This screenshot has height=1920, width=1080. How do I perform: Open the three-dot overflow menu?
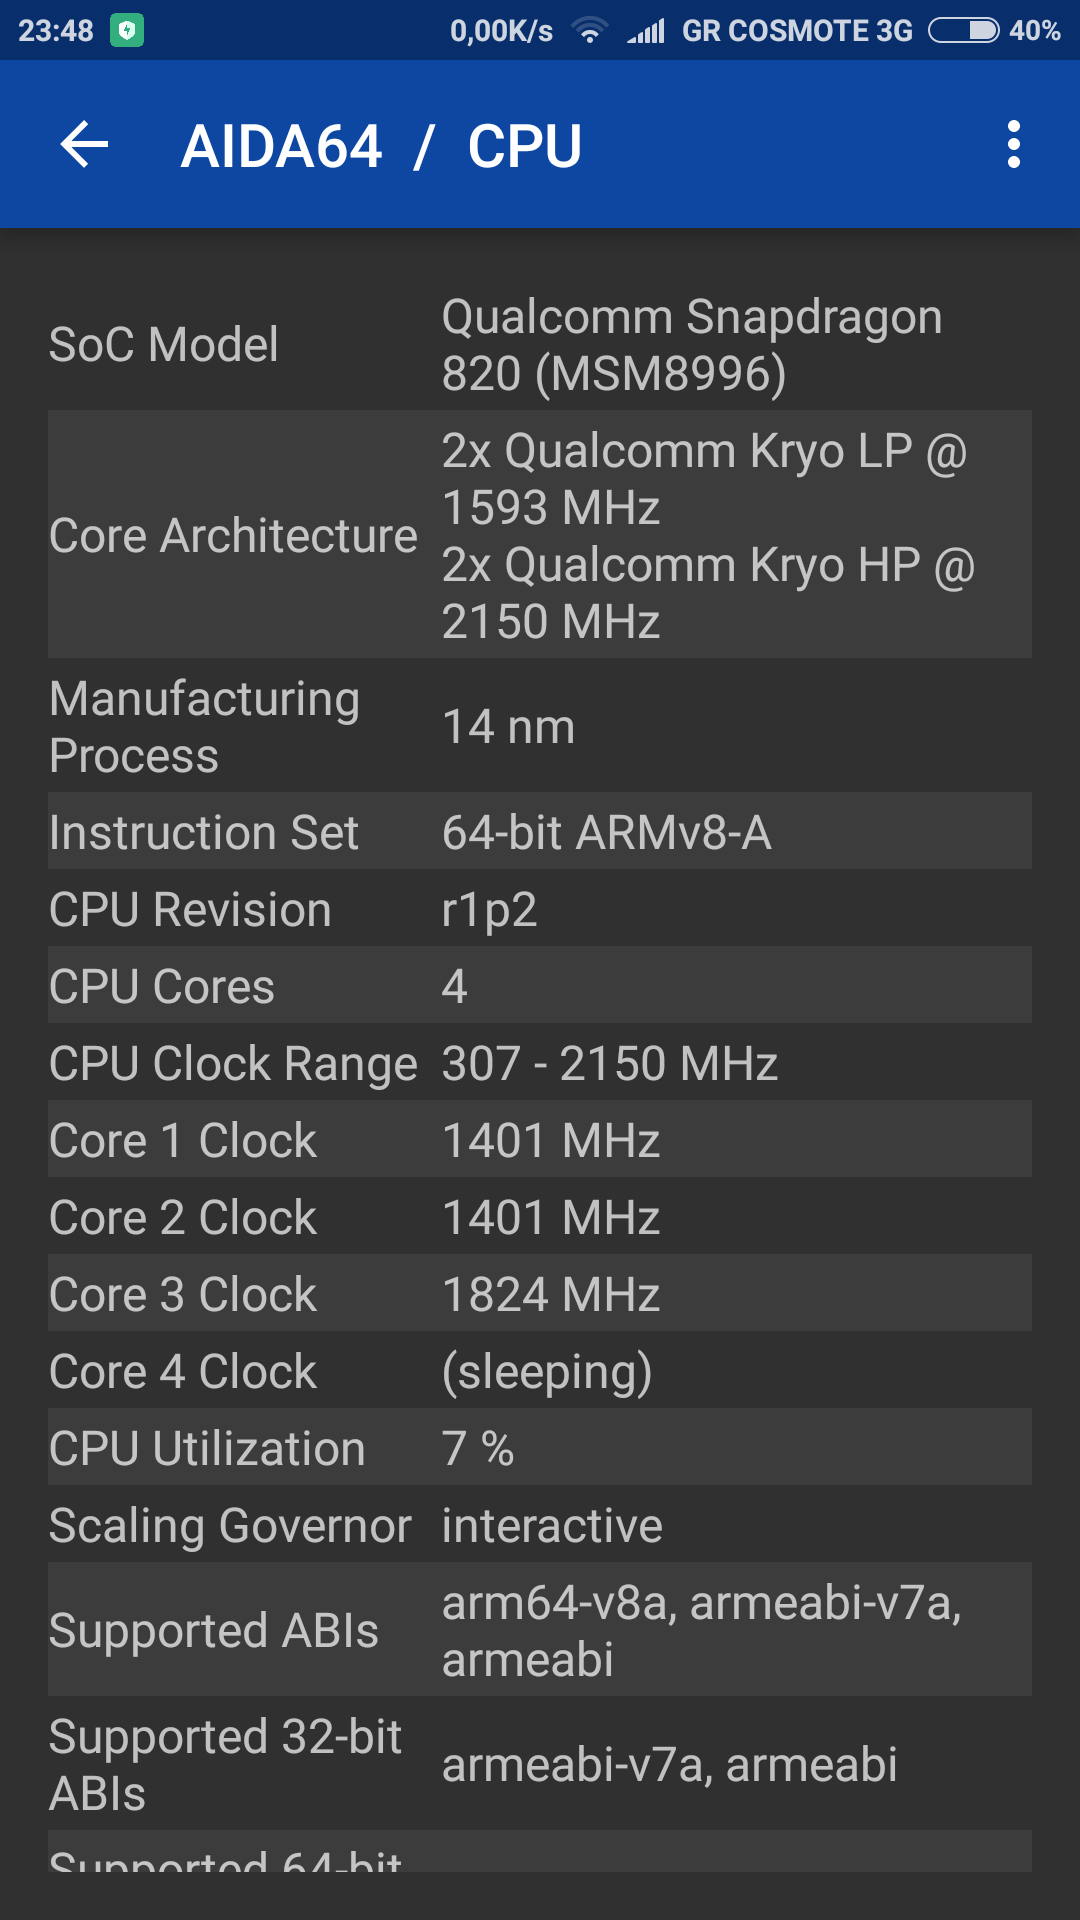[1013, 145]
